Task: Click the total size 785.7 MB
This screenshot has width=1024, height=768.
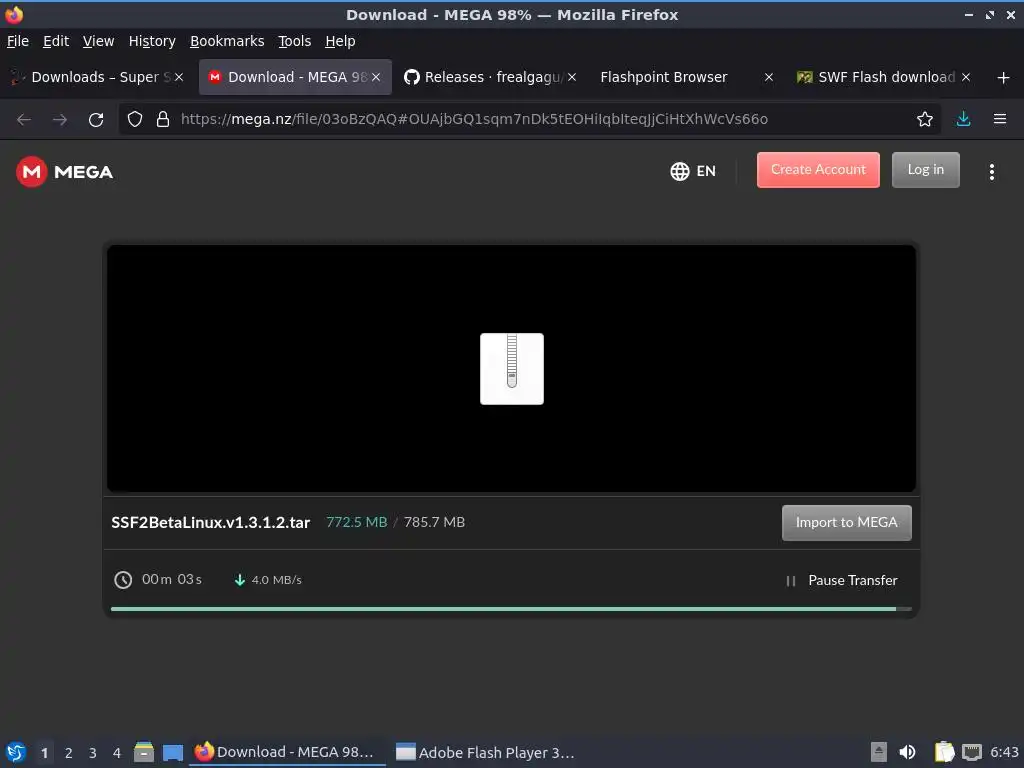Action: pos(434,522)
